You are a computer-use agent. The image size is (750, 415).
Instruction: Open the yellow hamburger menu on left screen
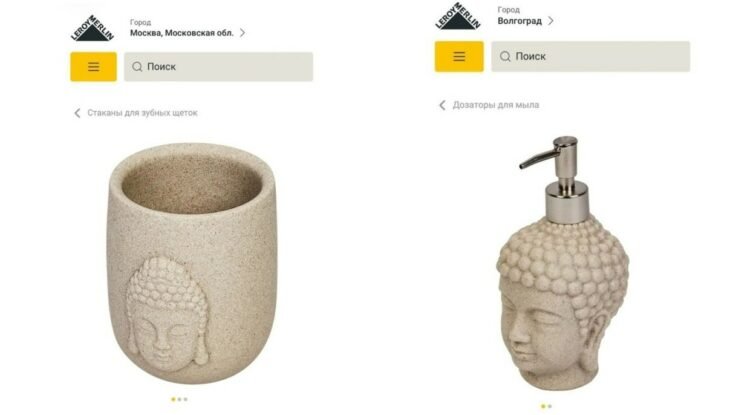point(93,66)
